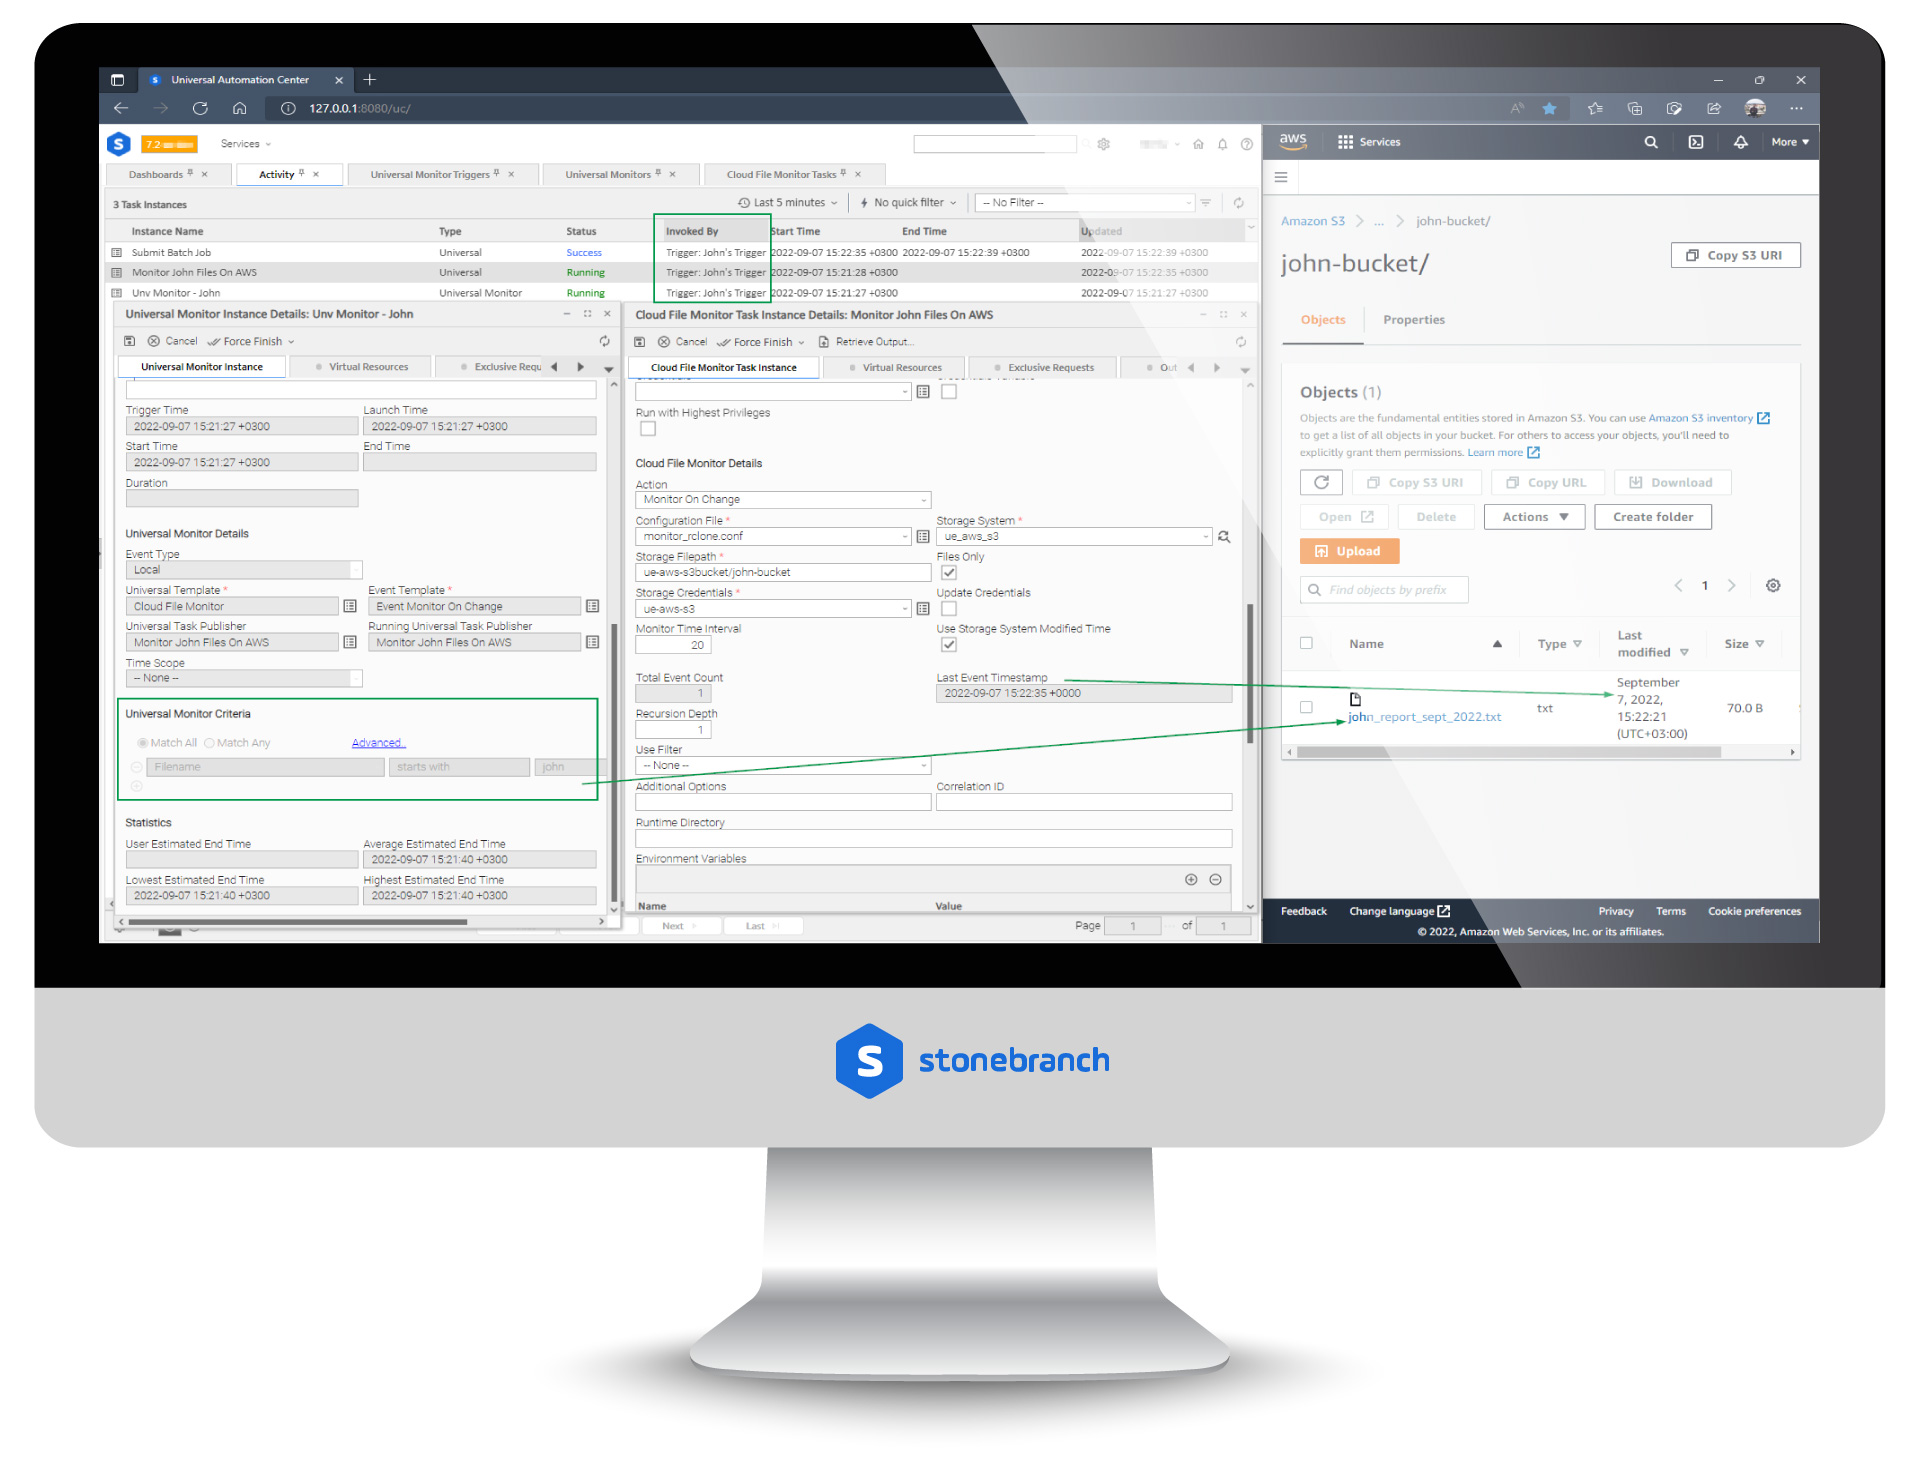Open S3 hamburger navigation menu
The image size is (1920, 1475).
click(1281, 177)
